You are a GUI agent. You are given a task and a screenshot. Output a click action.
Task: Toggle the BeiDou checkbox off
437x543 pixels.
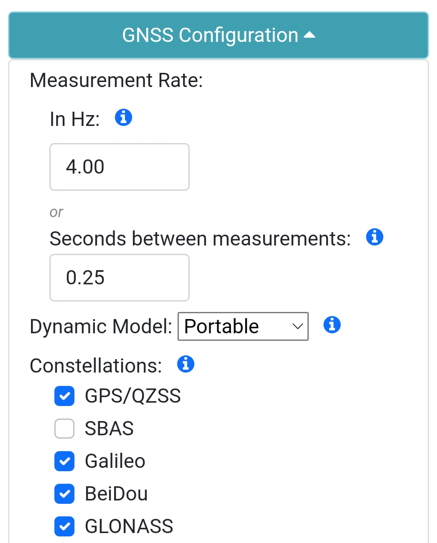64,494
